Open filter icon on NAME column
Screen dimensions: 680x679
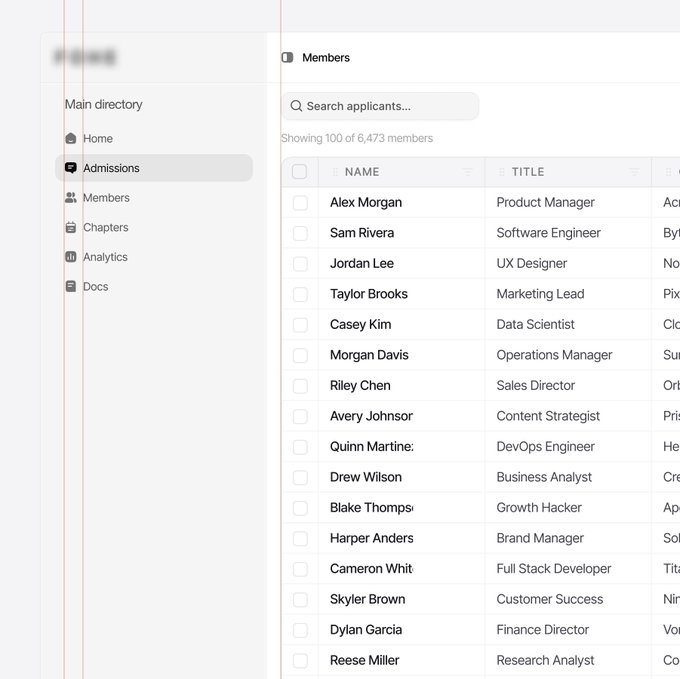[x=468, y=172]
